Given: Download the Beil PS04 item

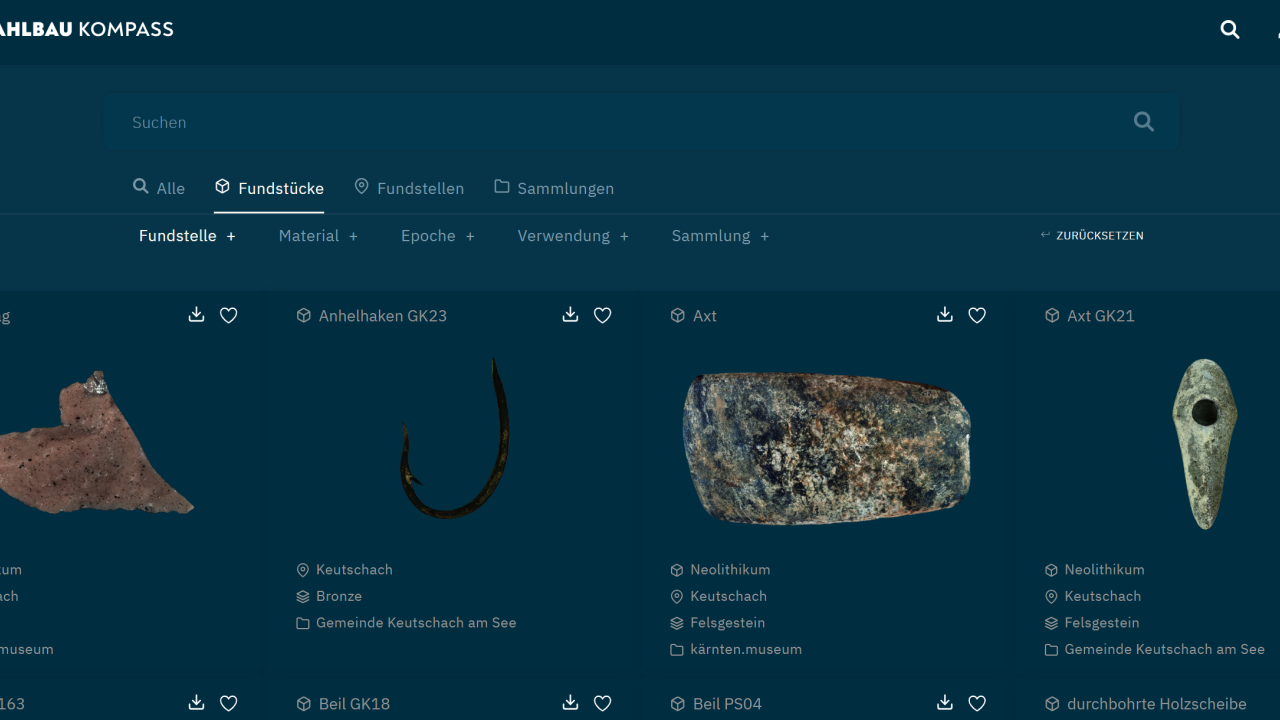Looking at the screenshot, I should pos(945,703).
